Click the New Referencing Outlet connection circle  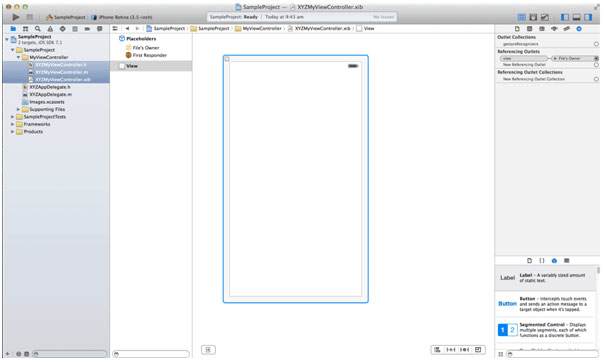point(596,65)
